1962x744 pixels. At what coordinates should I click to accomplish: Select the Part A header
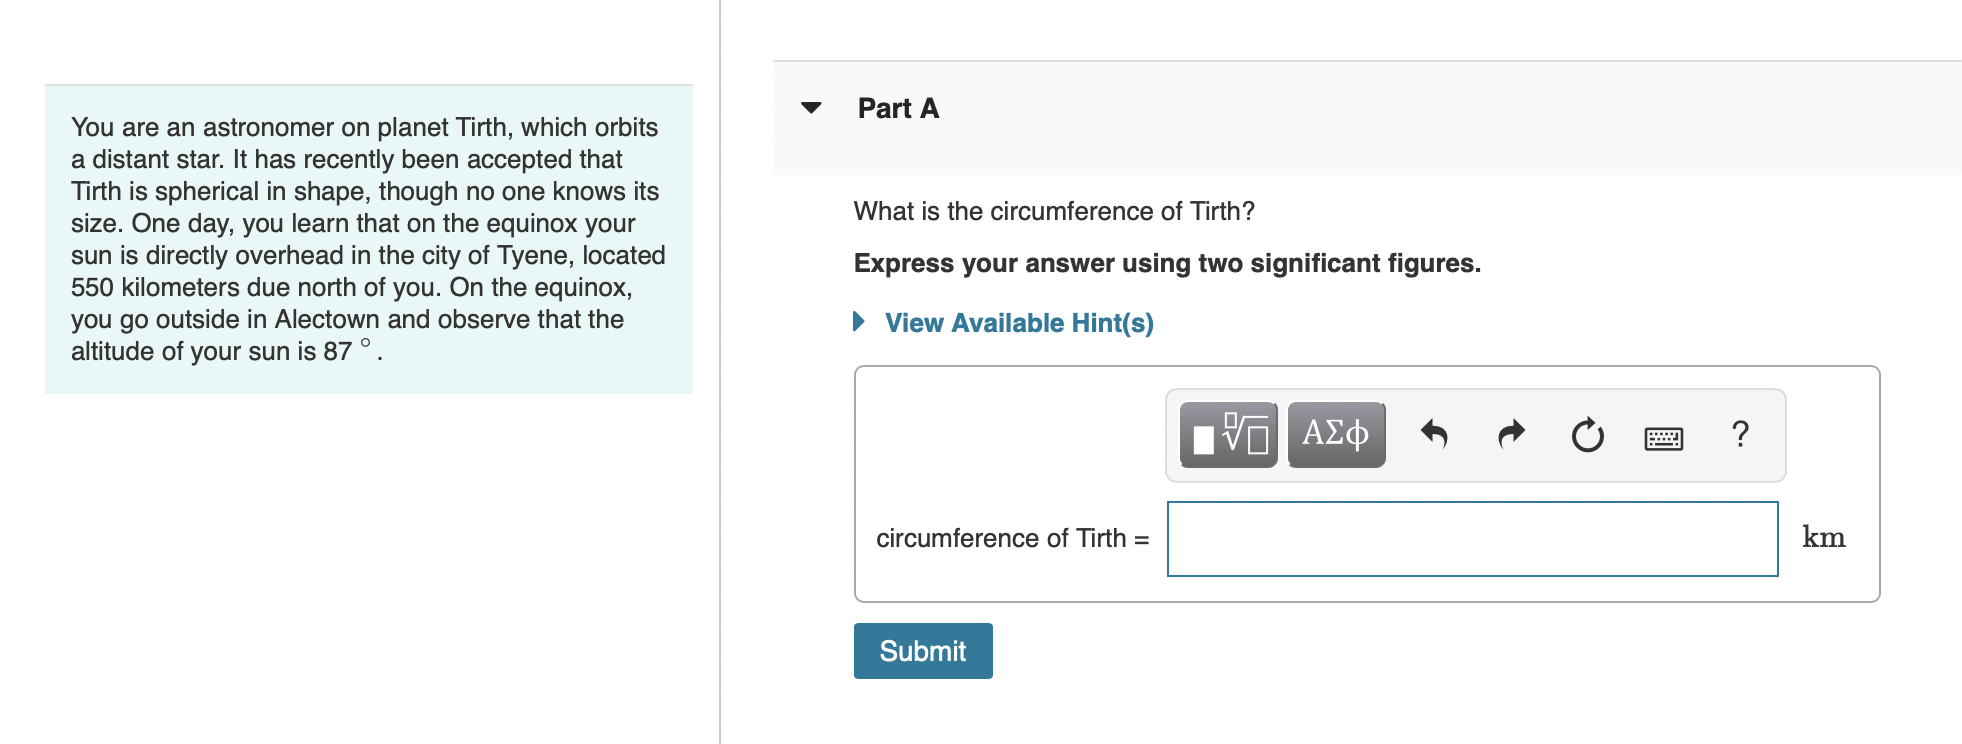pyautogui.click(x=897, y=109)
